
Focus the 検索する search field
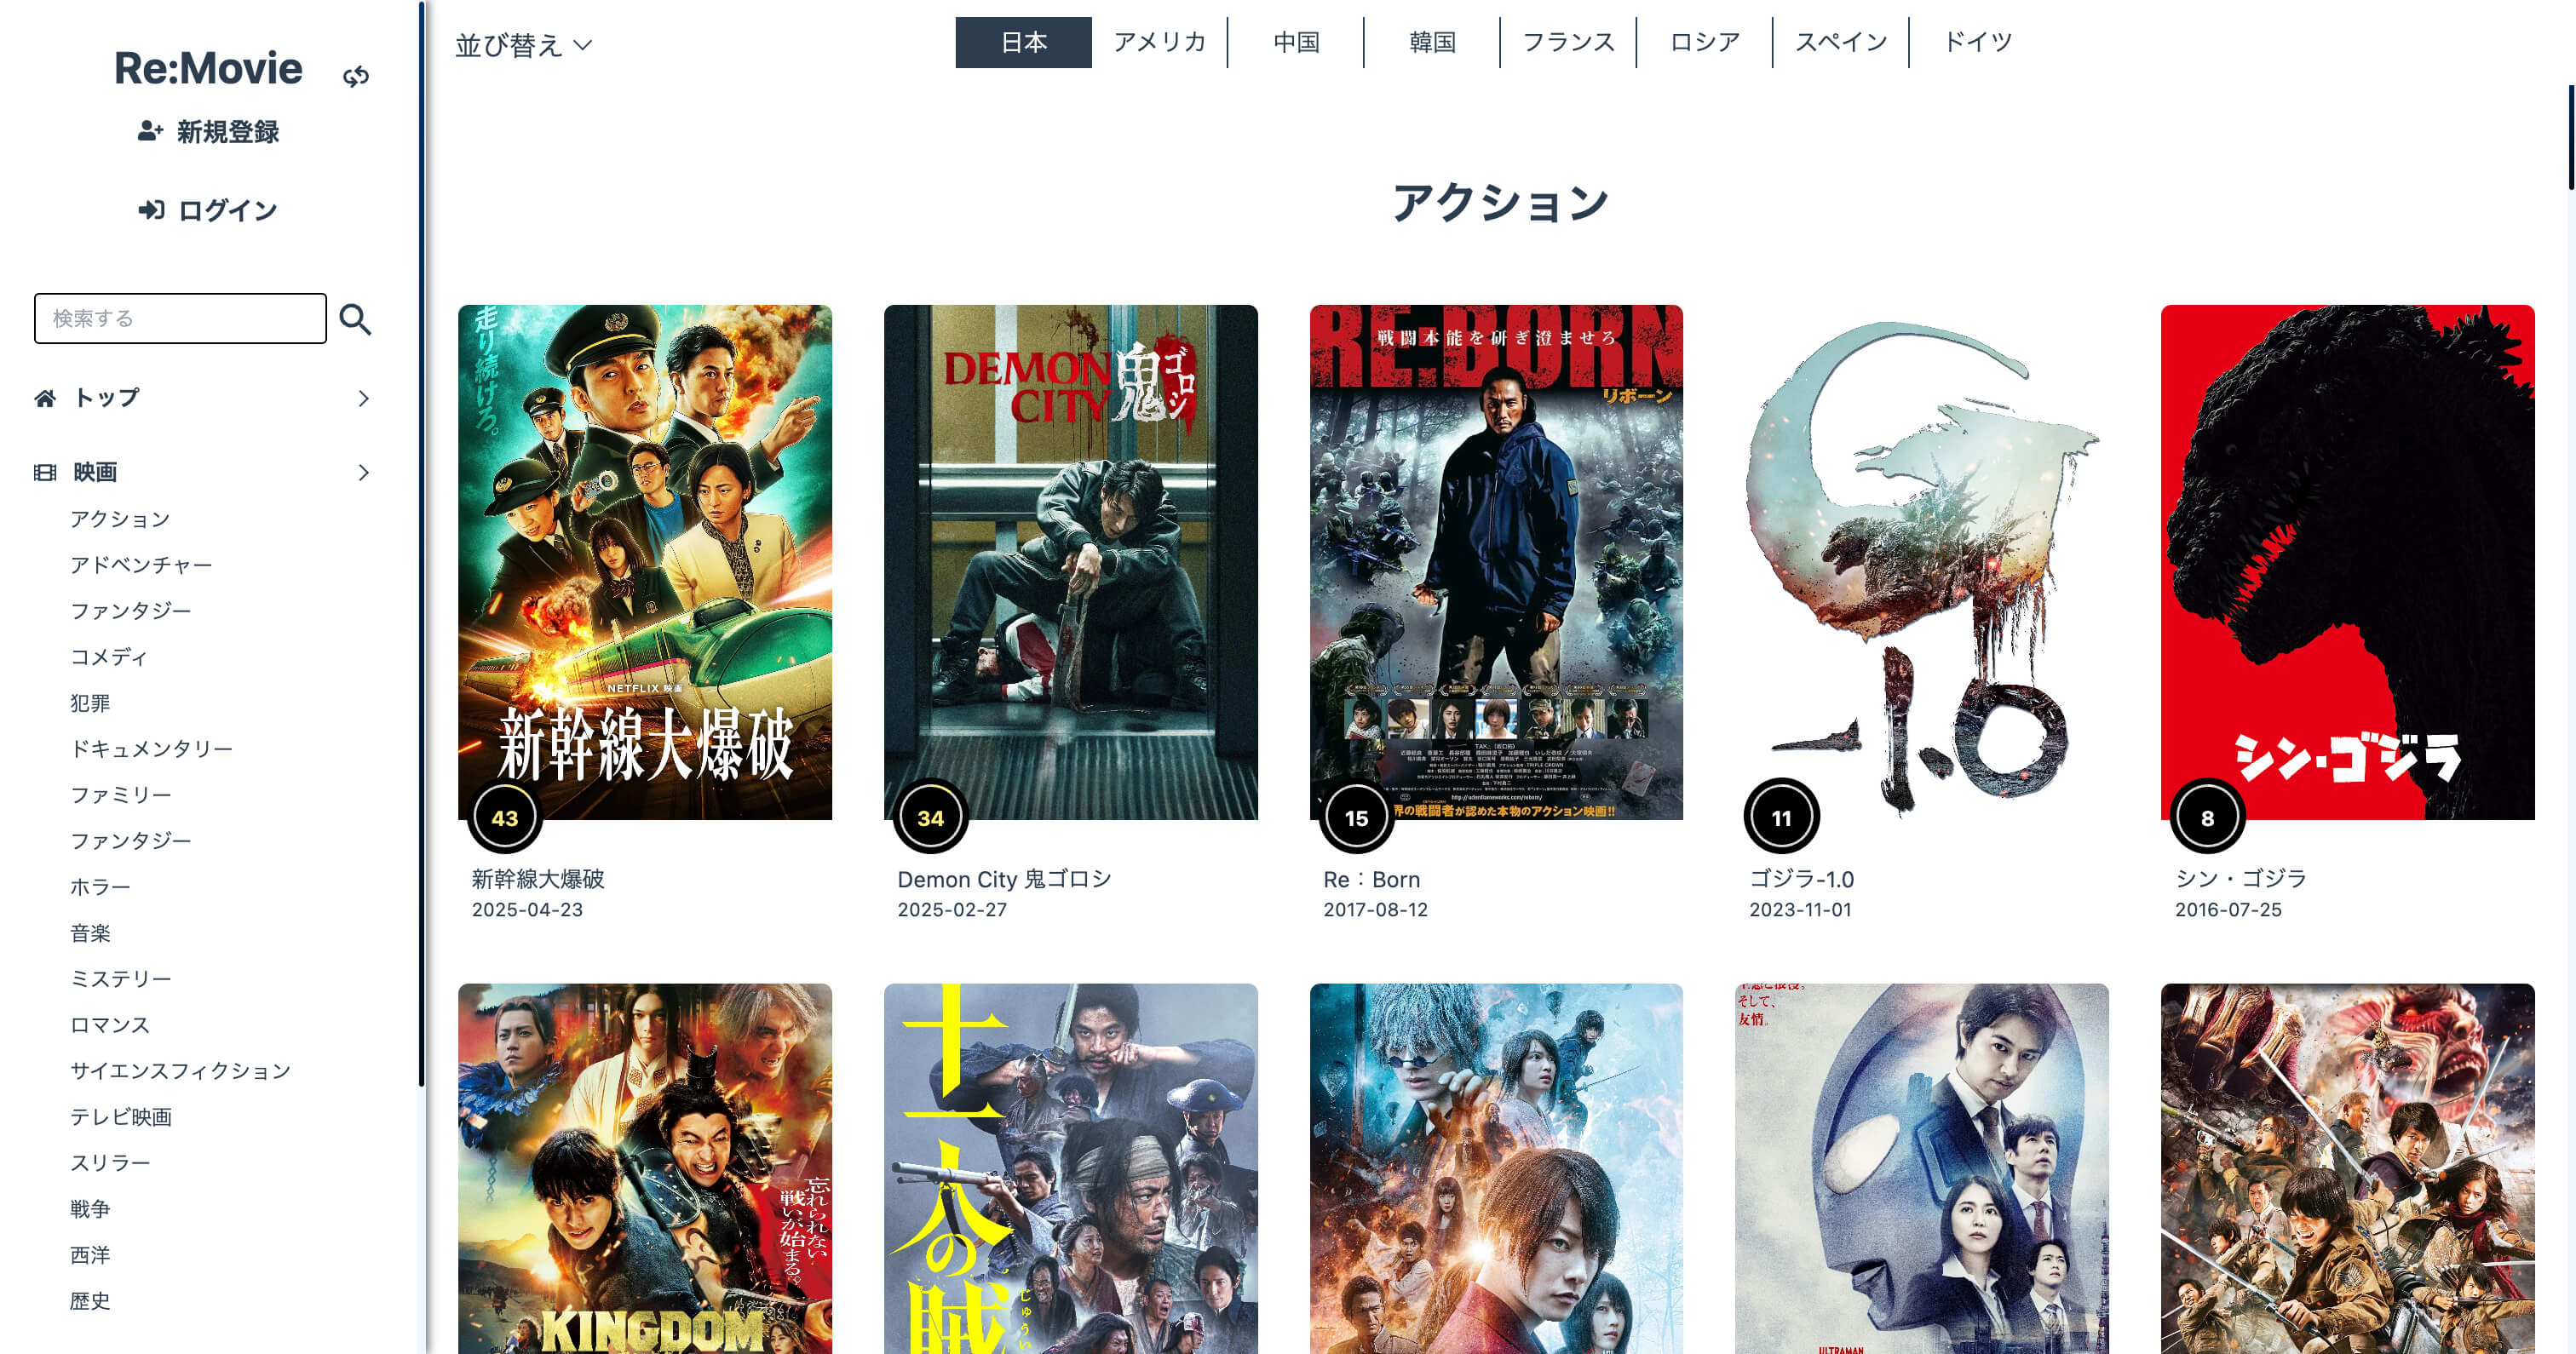180,318
